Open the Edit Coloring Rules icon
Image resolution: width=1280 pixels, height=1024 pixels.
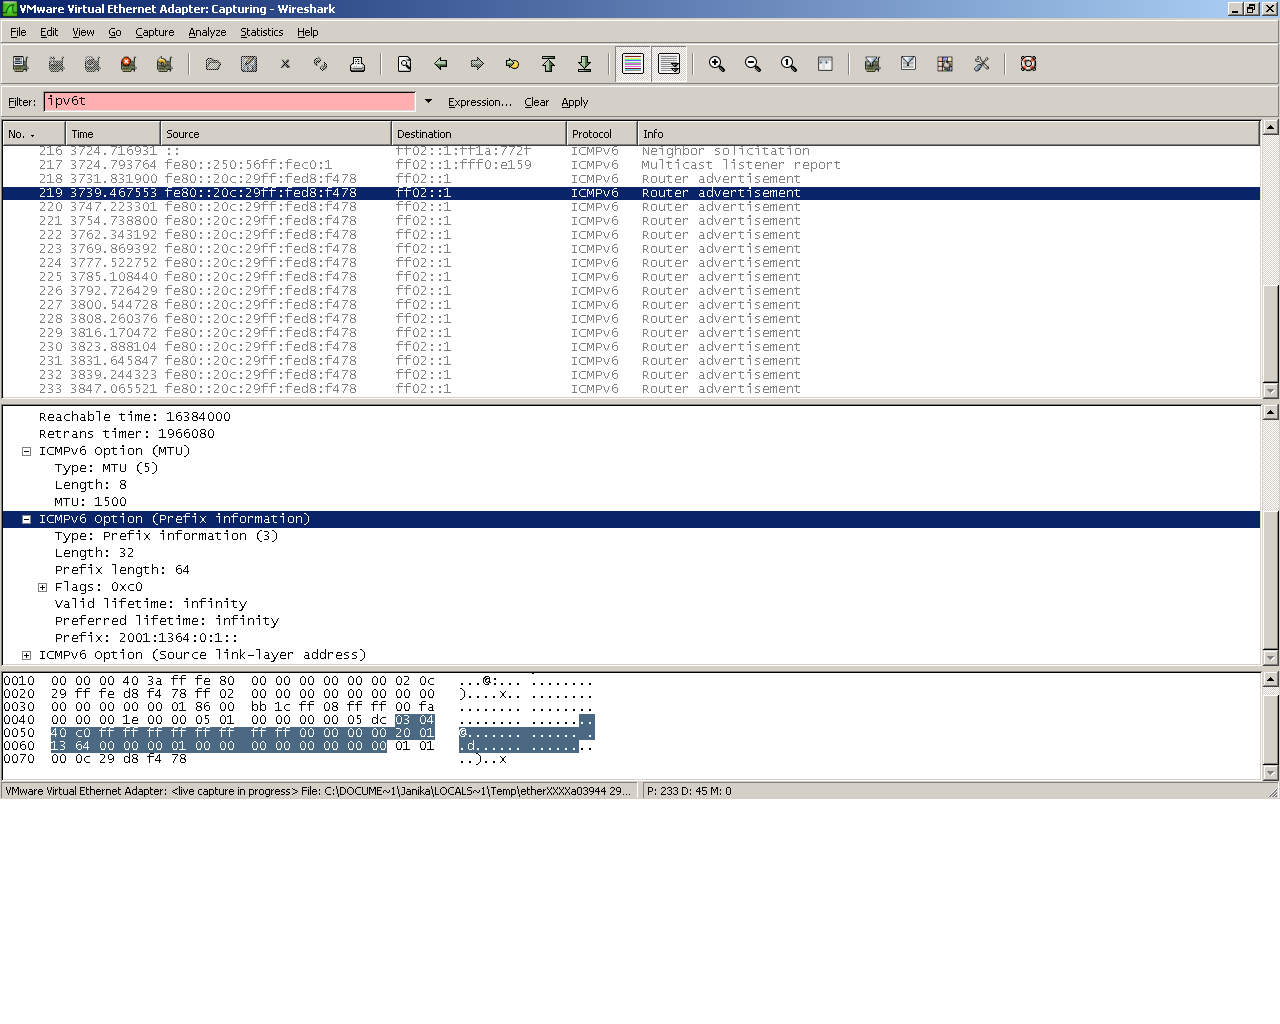(944, 63)
